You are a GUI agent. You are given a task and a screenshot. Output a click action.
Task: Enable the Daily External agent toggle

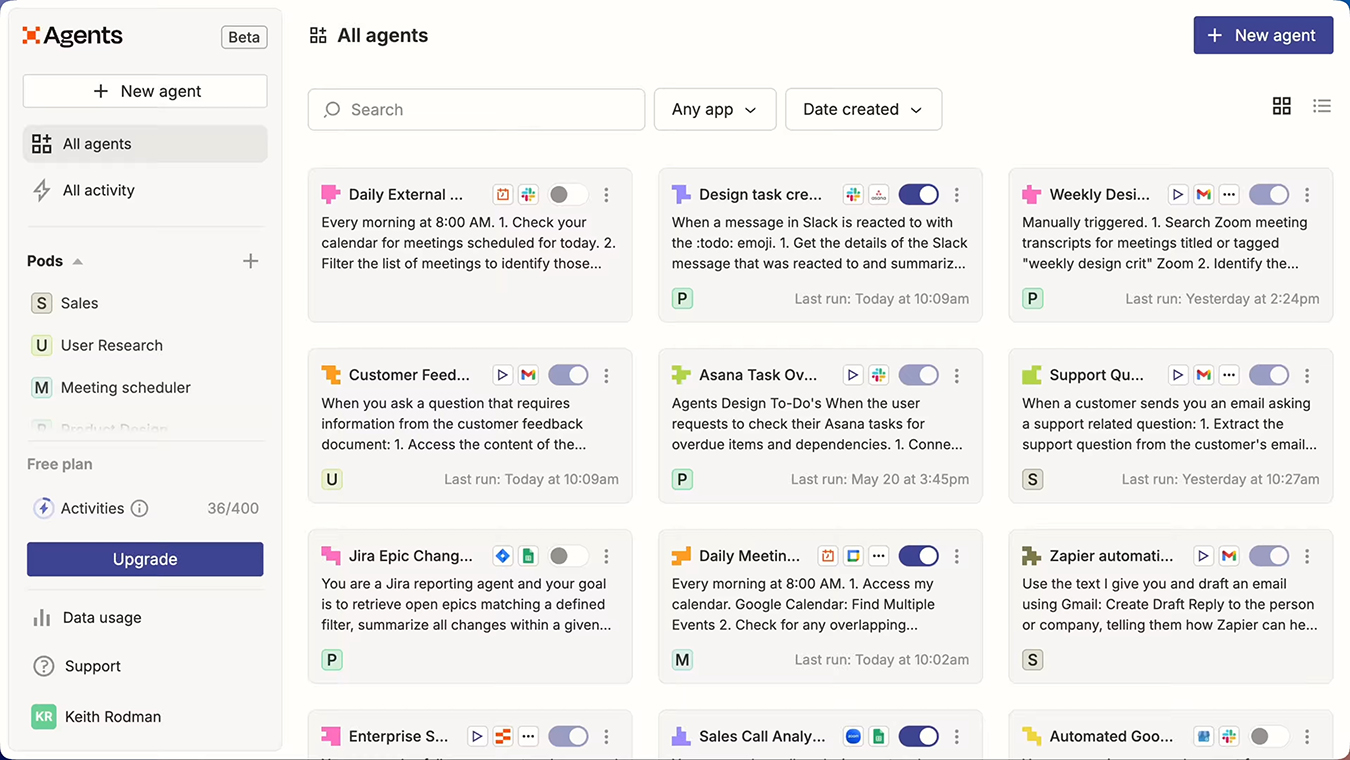[x=567, y=195]
